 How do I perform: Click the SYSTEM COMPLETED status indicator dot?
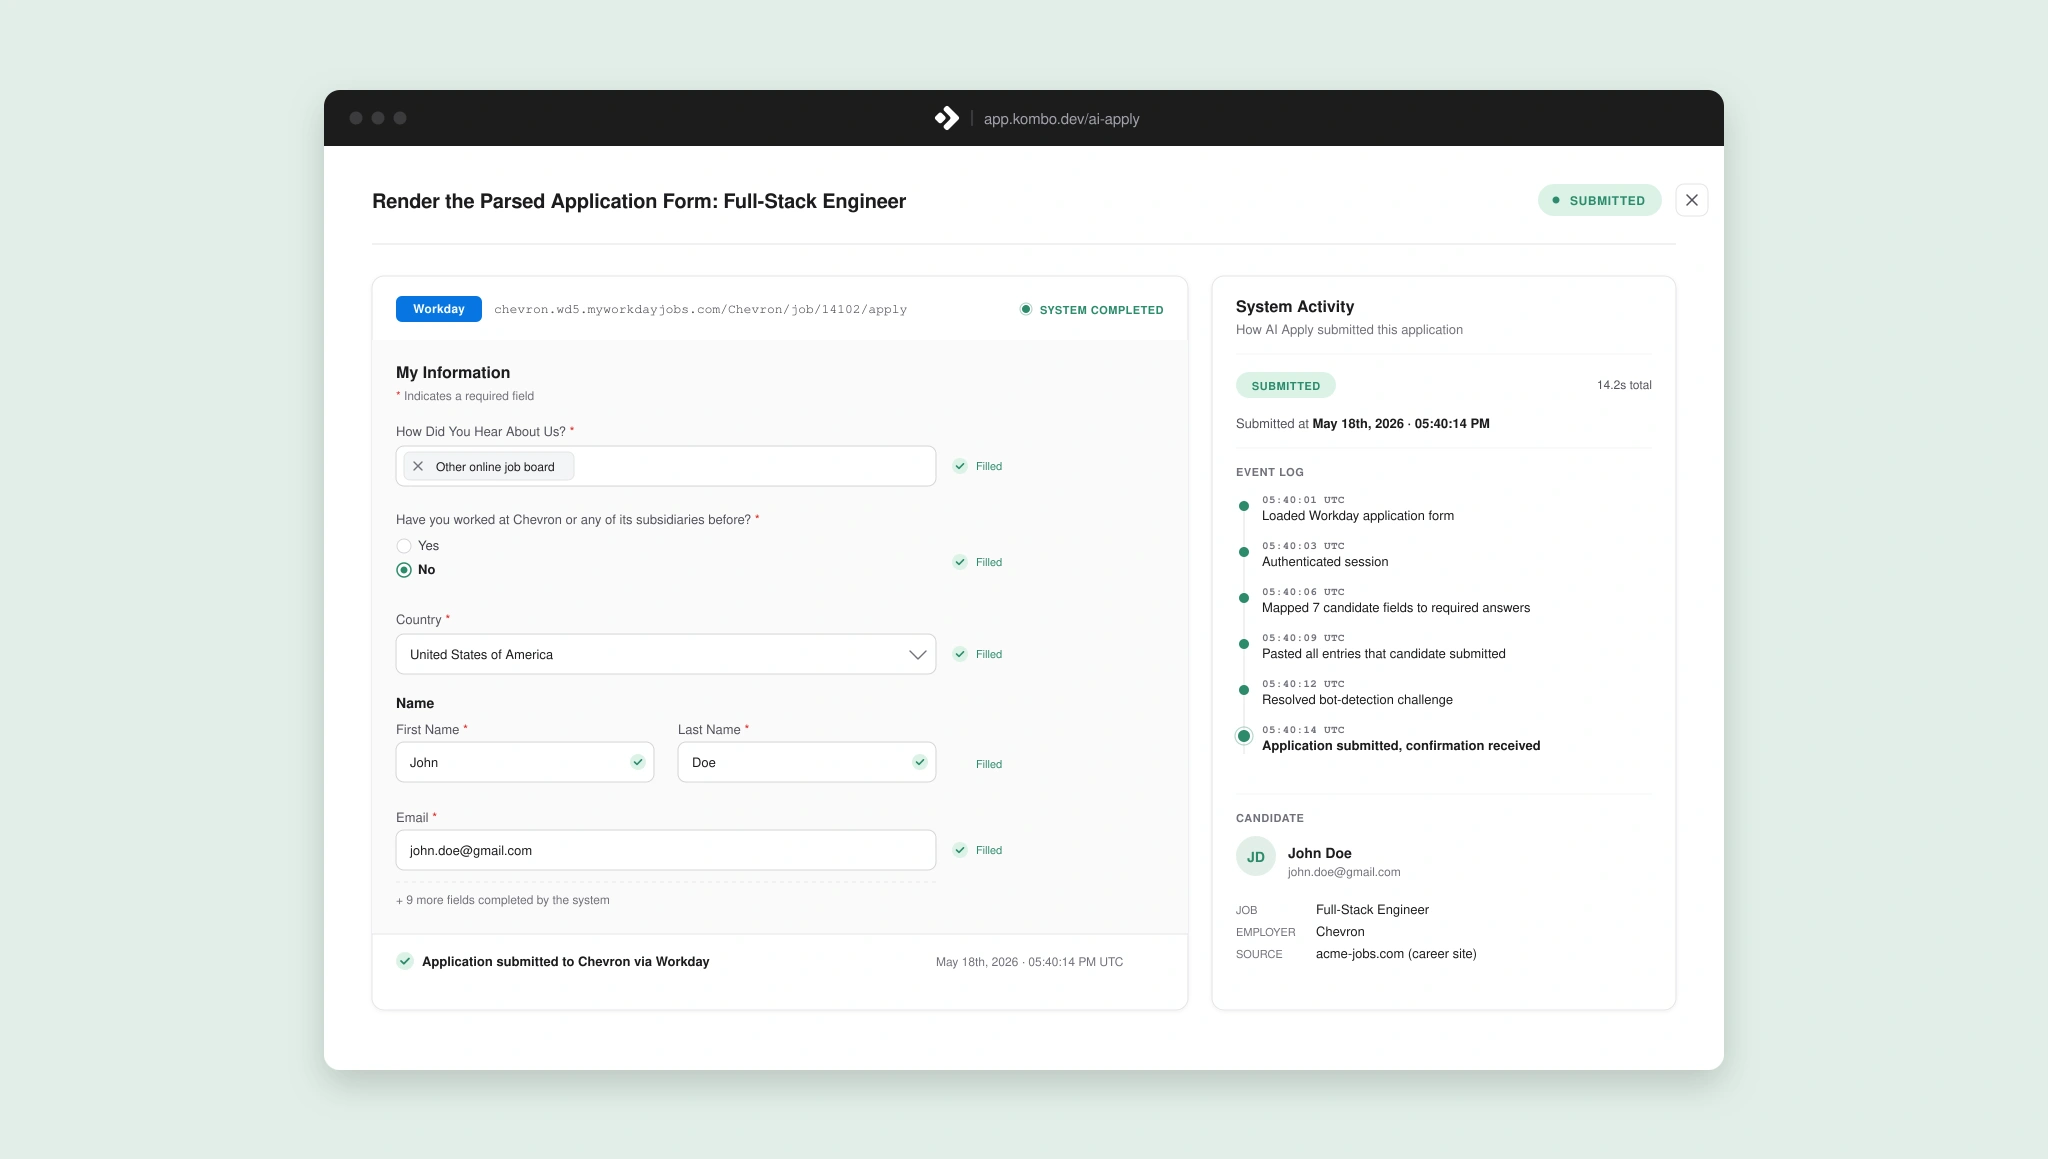(1025, 309)
